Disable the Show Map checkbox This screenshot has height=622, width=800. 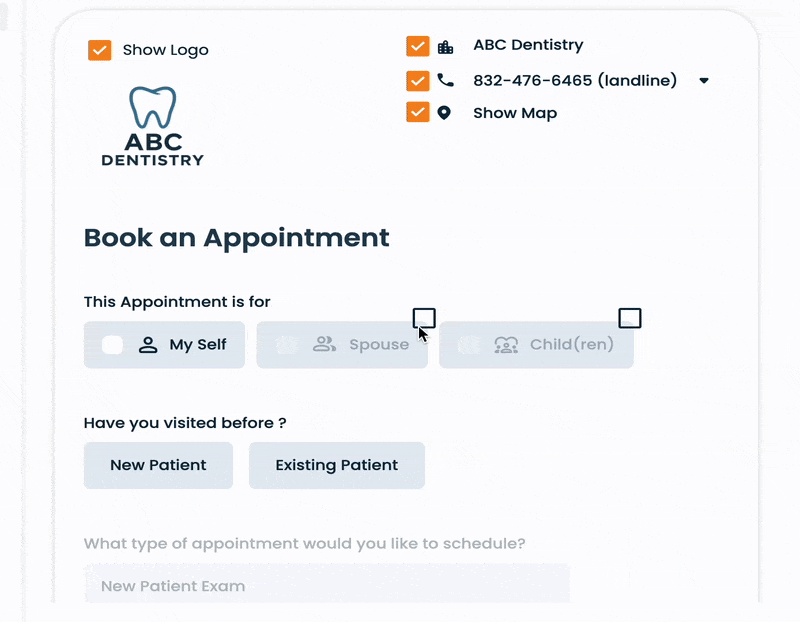[418, 112]
